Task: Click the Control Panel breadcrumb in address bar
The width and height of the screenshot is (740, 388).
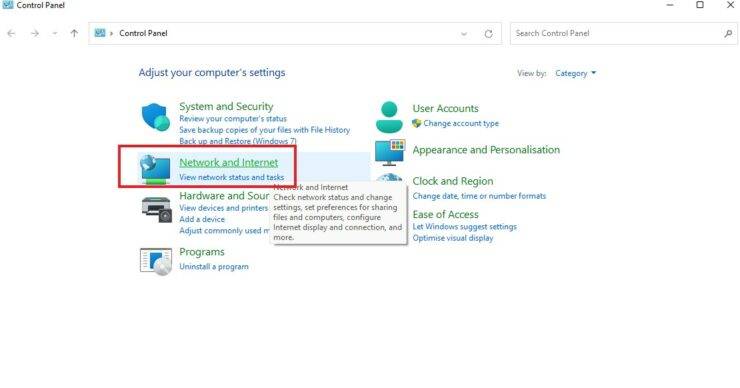Action: click(x=143, y=33)
